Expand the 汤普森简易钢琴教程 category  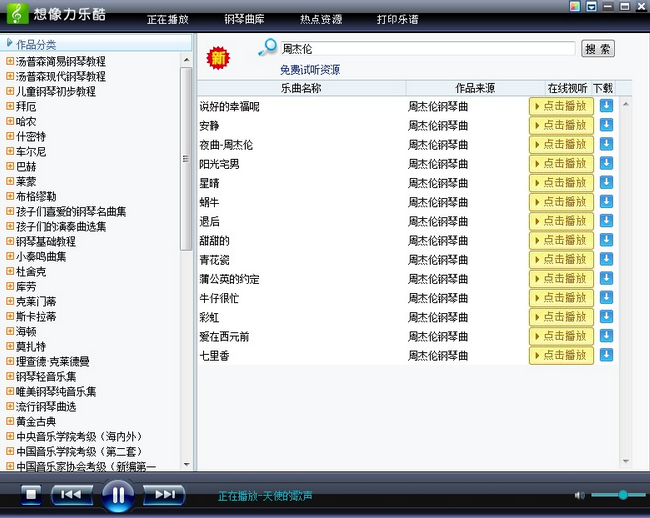[x=10, y=61]
